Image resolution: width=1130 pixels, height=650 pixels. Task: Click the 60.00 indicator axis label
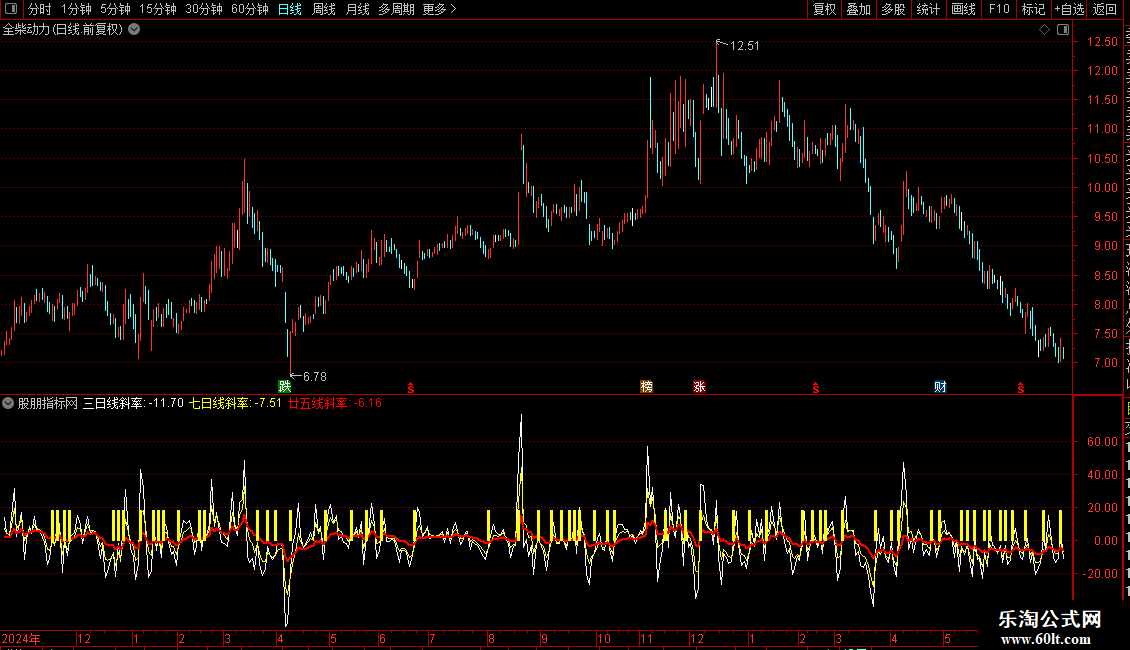(1102, 442)
